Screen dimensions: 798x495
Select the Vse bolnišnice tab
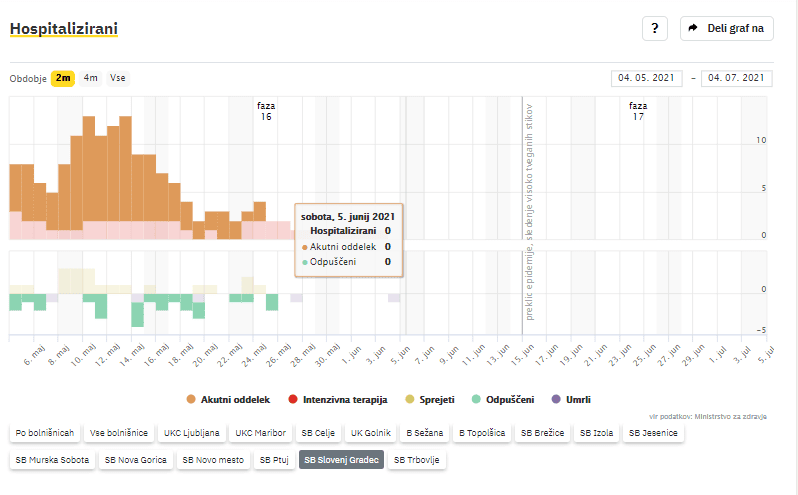coord(119,433)
